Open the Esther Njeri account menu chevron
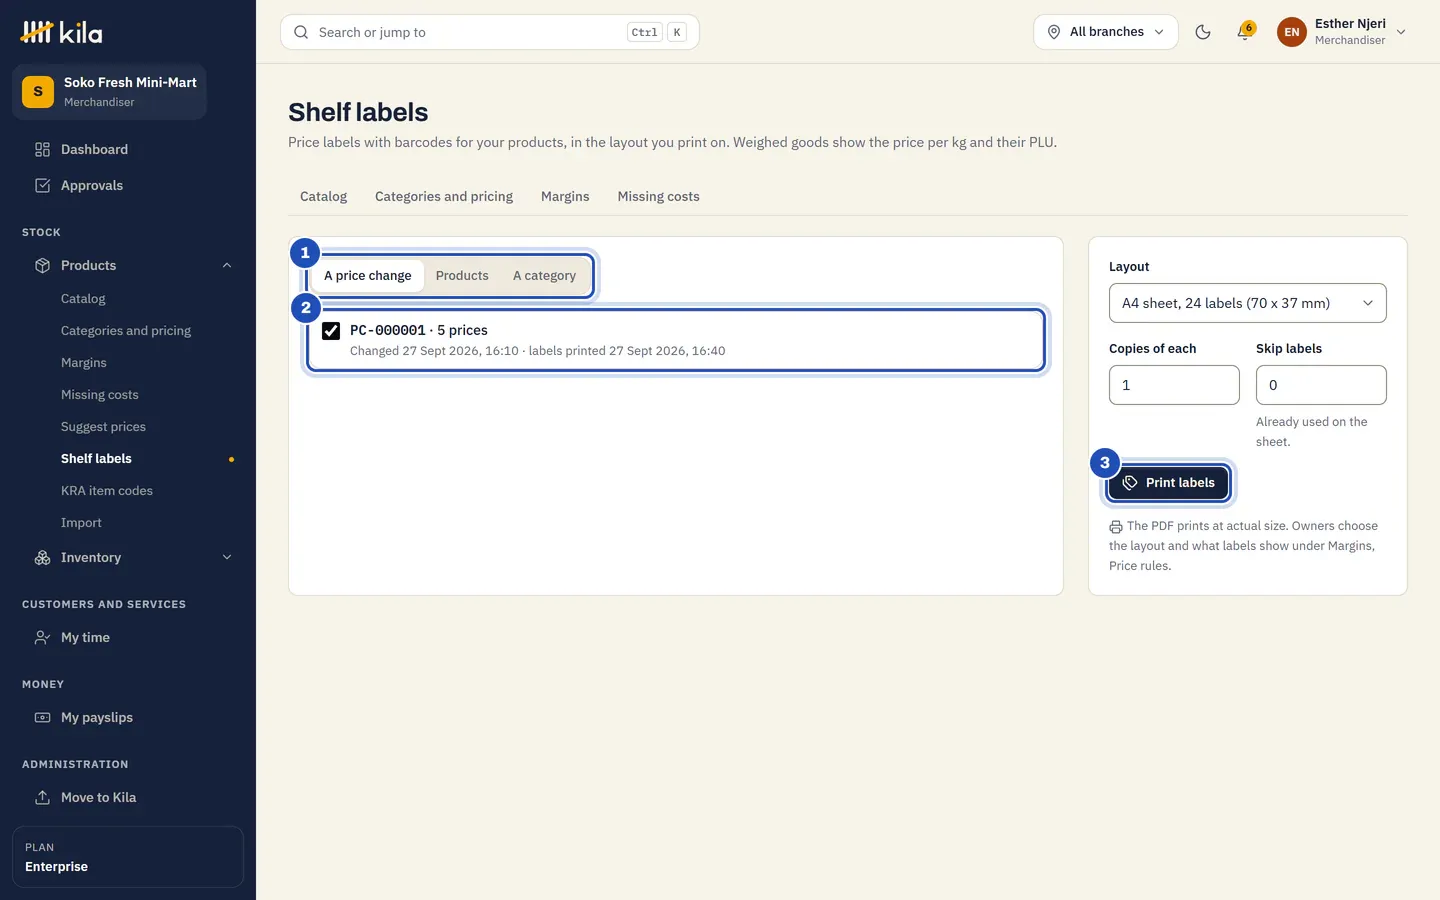The image size is (1440, 900). [1401, 32]
